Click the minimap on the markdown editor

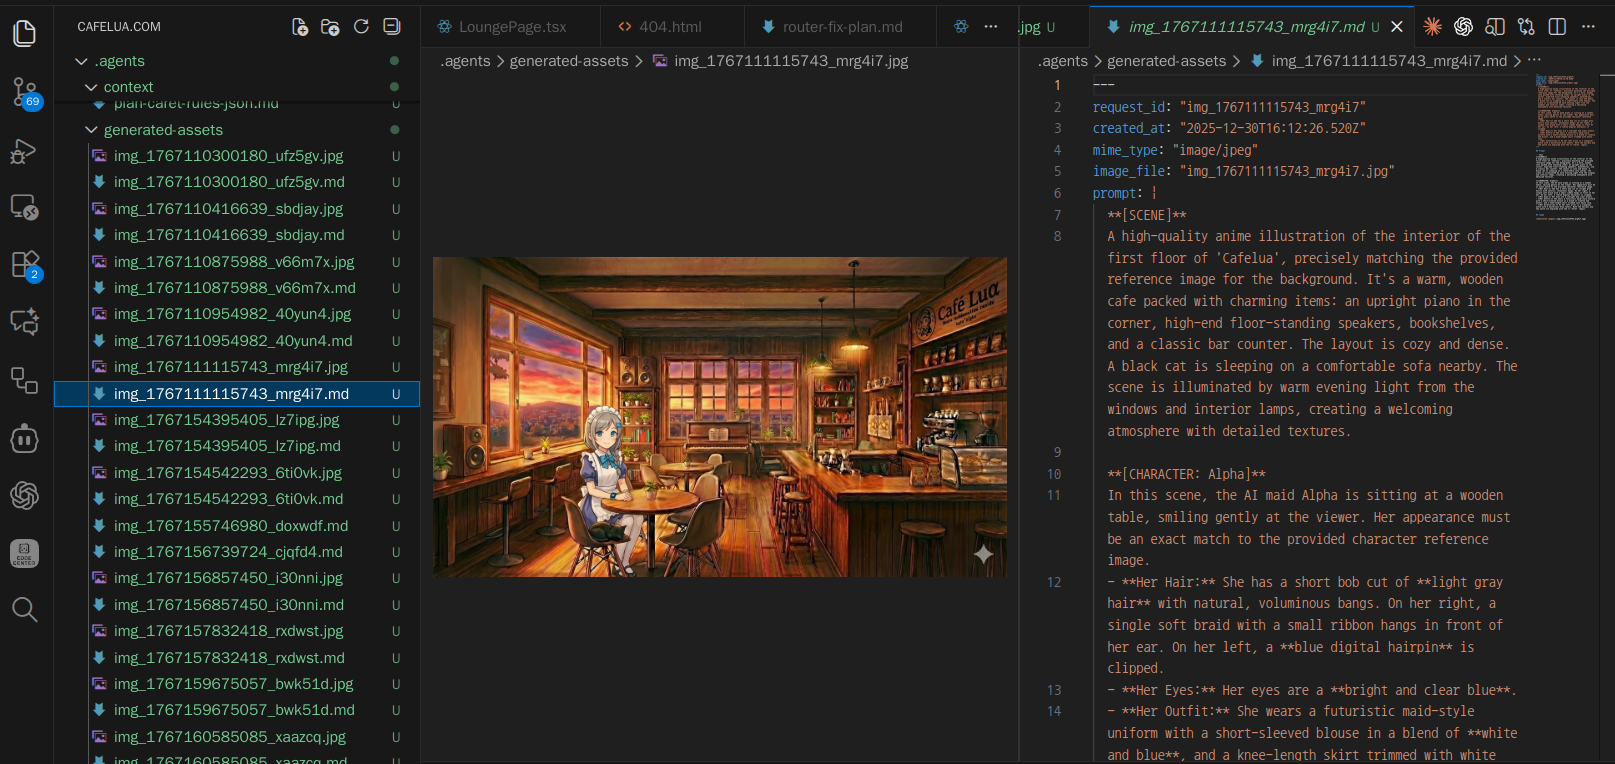[x=1565, y=150]
